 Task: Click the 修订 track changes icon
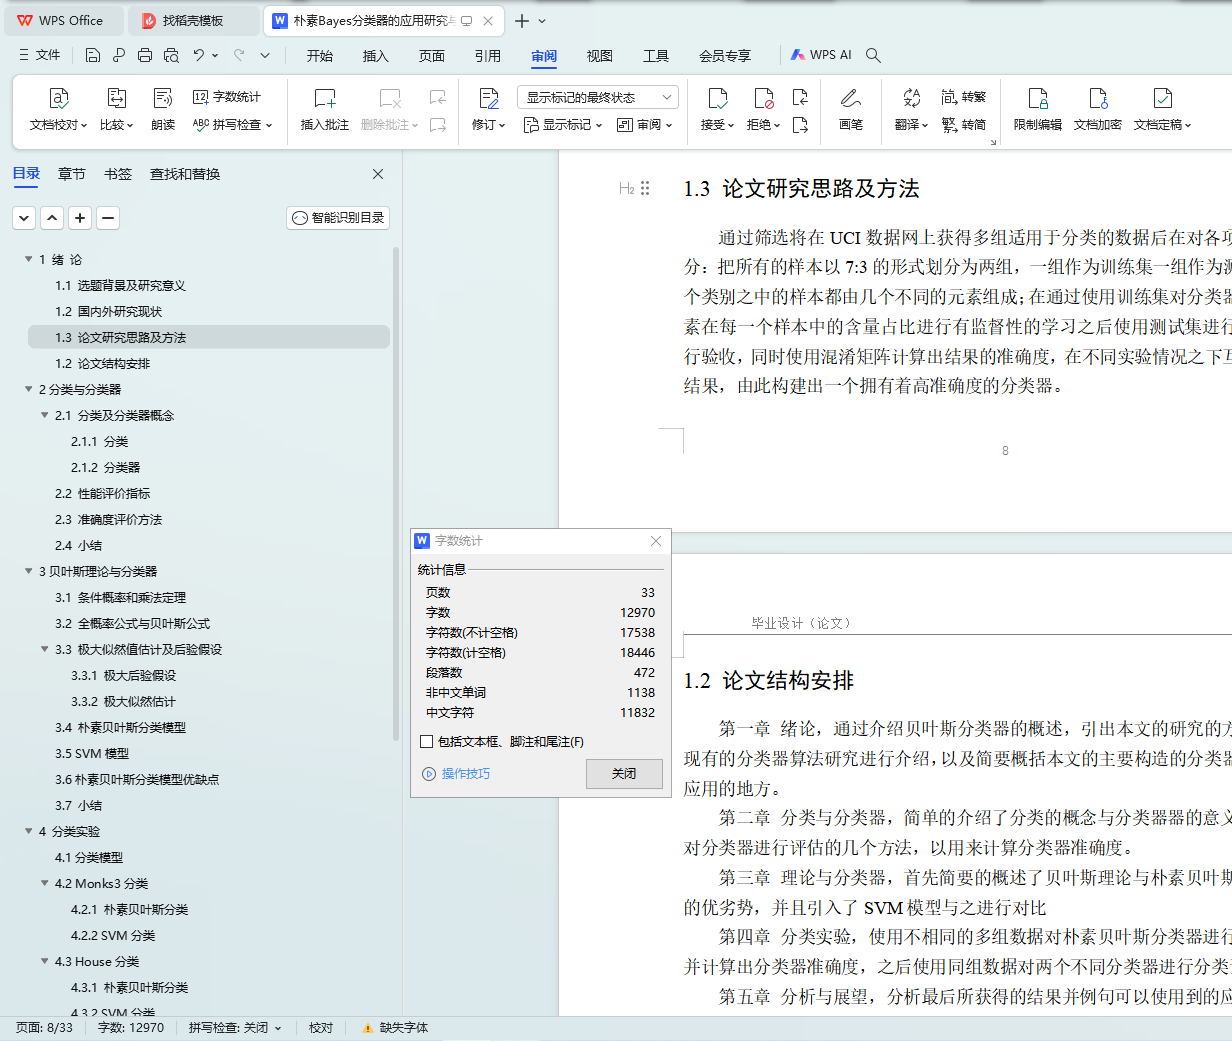coord(488,98)
